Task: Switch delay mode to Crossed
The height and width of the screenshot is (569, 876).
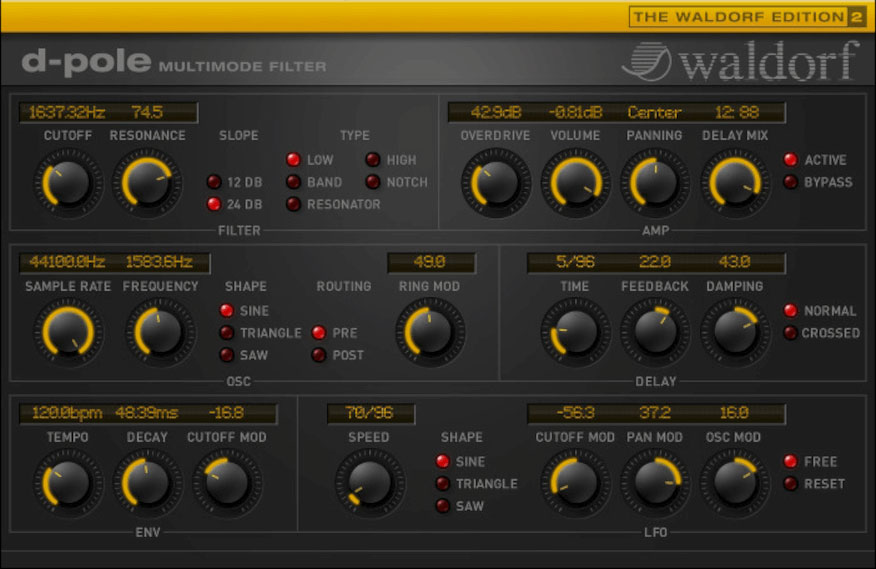Action: point(790,333)
